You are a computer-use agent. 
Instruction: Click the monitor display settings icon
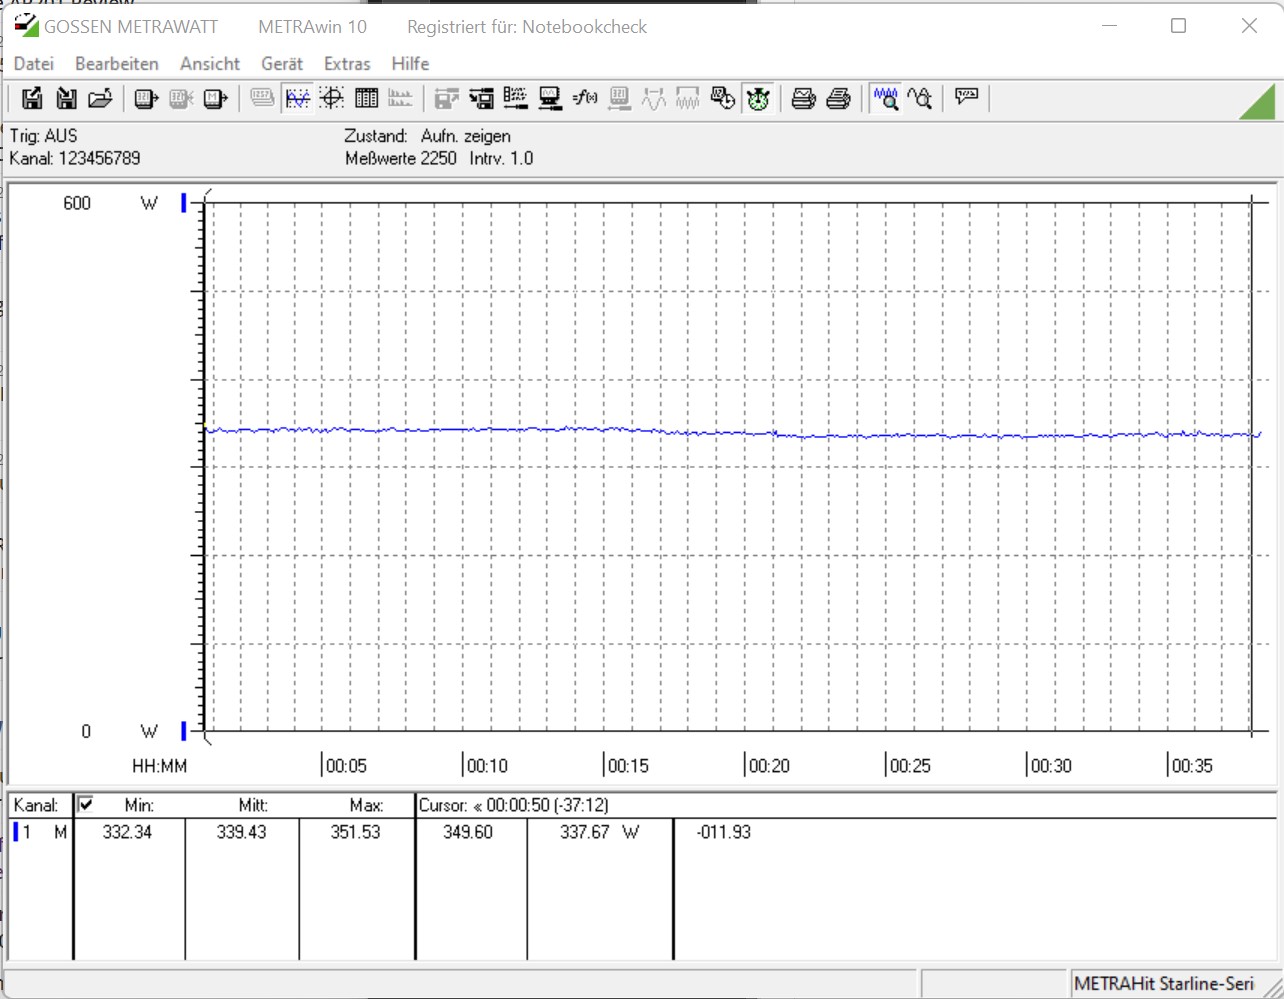[x=550, y=98]
